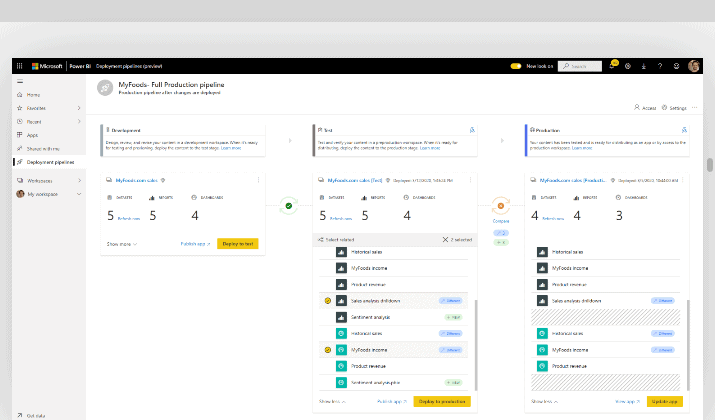
Task: Open the settings gear in the top bar
Action: pyautogui.click(x=628, y=66)
